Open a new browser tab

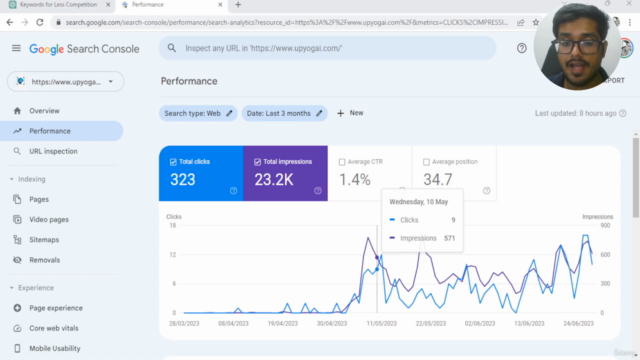[x=238, y=5]
